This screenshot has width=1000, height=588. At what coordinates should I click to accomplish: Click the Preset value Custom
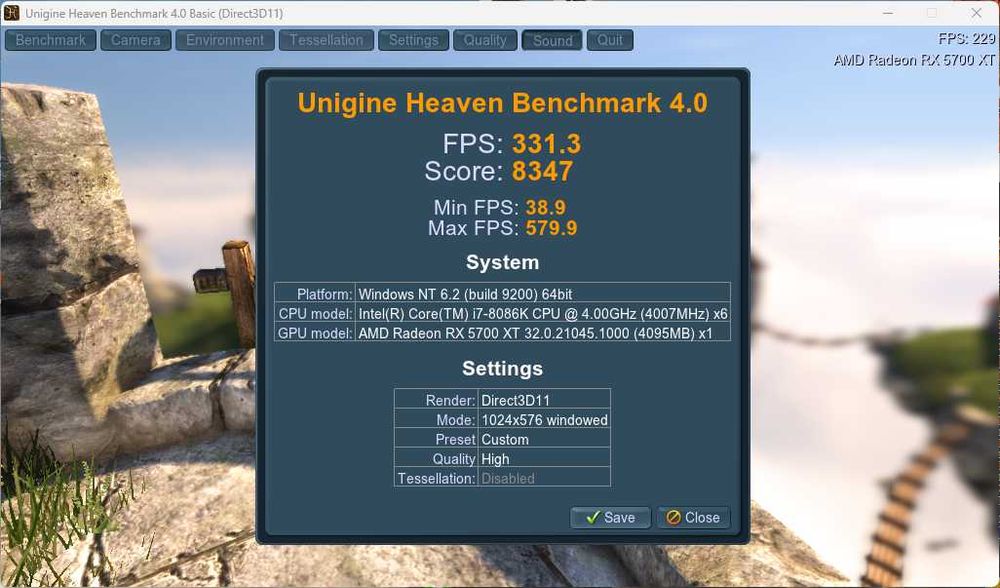pos(544,439)
